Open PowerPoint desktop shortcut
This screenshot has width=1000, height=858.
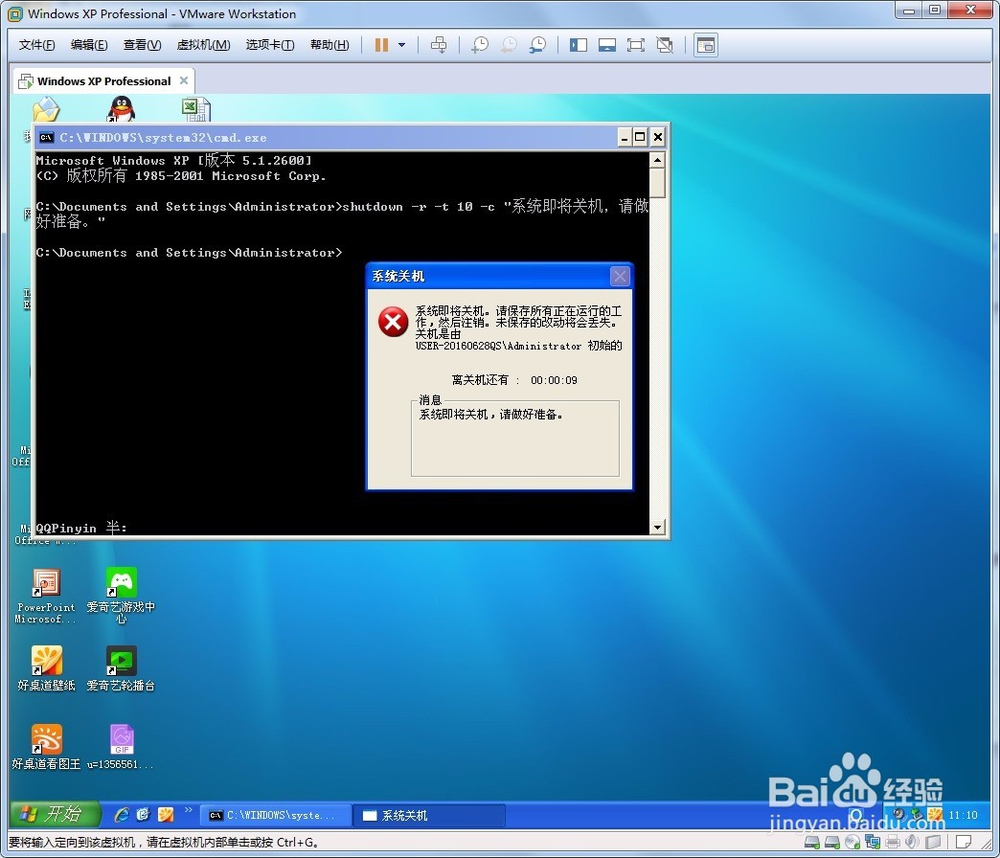46,596
